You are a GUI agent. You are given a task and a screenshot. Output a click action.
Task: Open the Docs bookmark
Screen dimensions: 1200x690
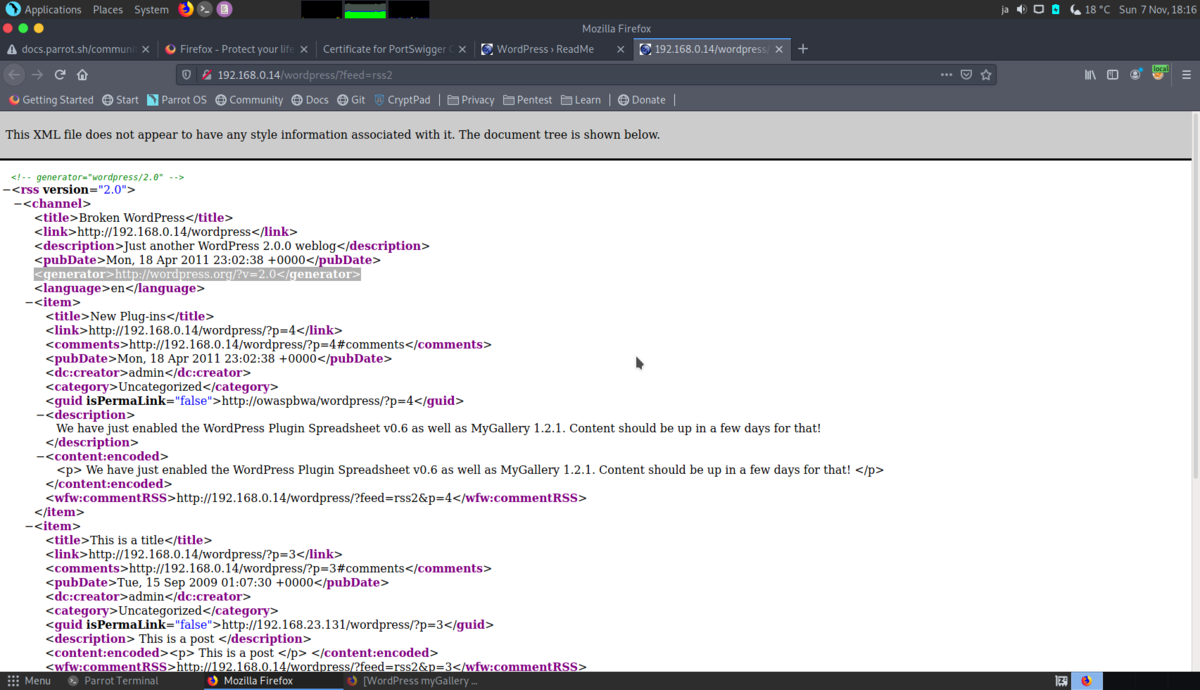click(x=310, y=100)
